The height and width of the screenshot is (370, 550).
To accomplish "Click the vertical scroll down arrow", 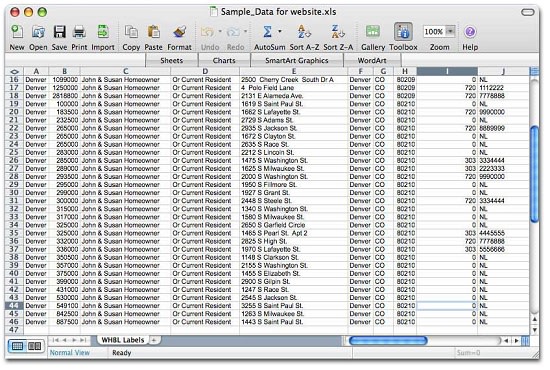I will coord(535,330).
